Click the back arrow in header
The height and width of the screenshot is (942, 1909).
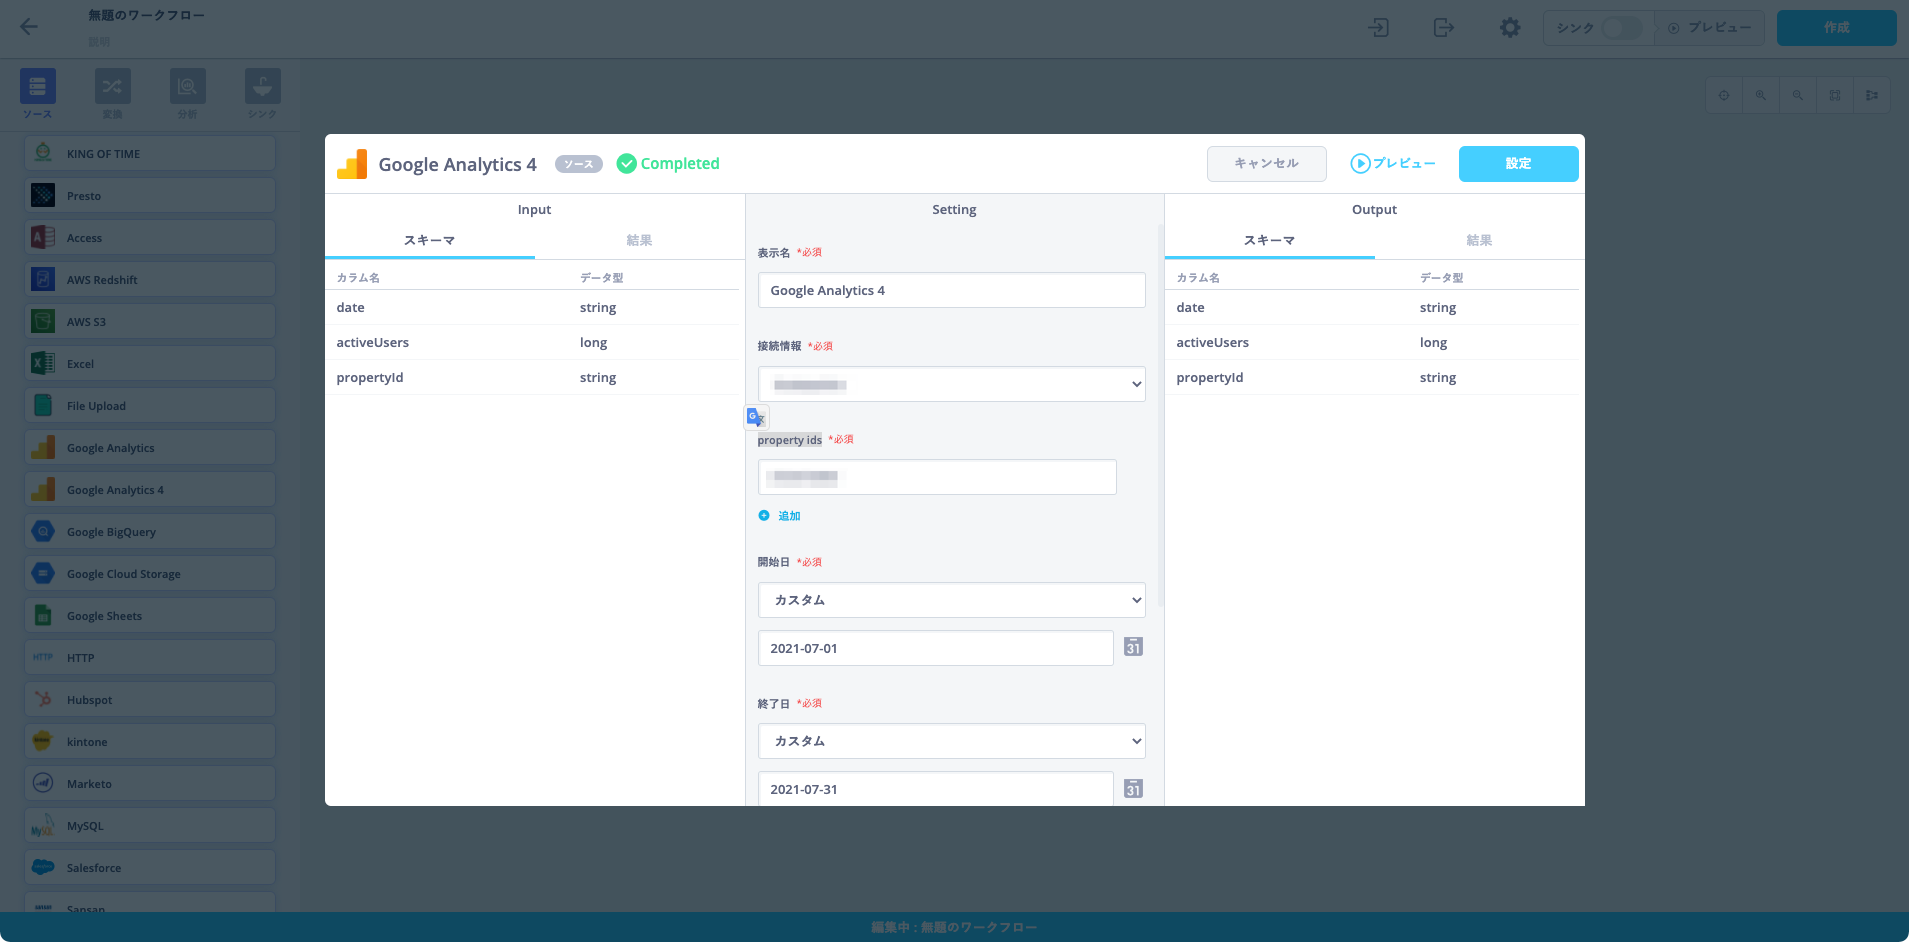29,27
